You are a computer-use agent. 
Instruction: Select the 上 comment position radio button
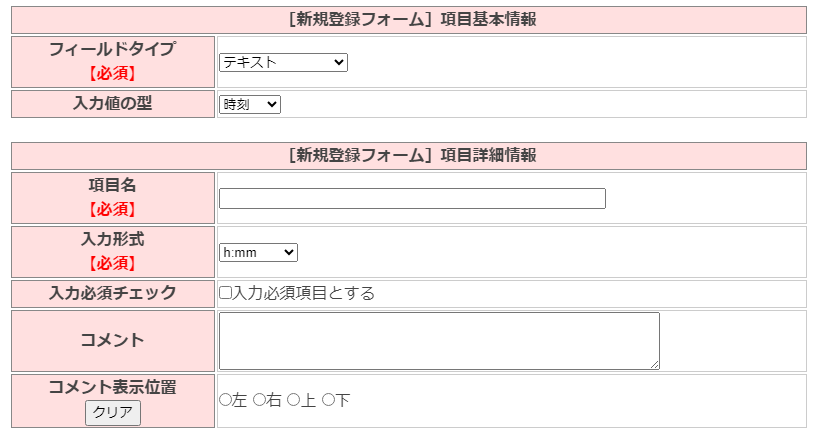[x=293, y=400]
